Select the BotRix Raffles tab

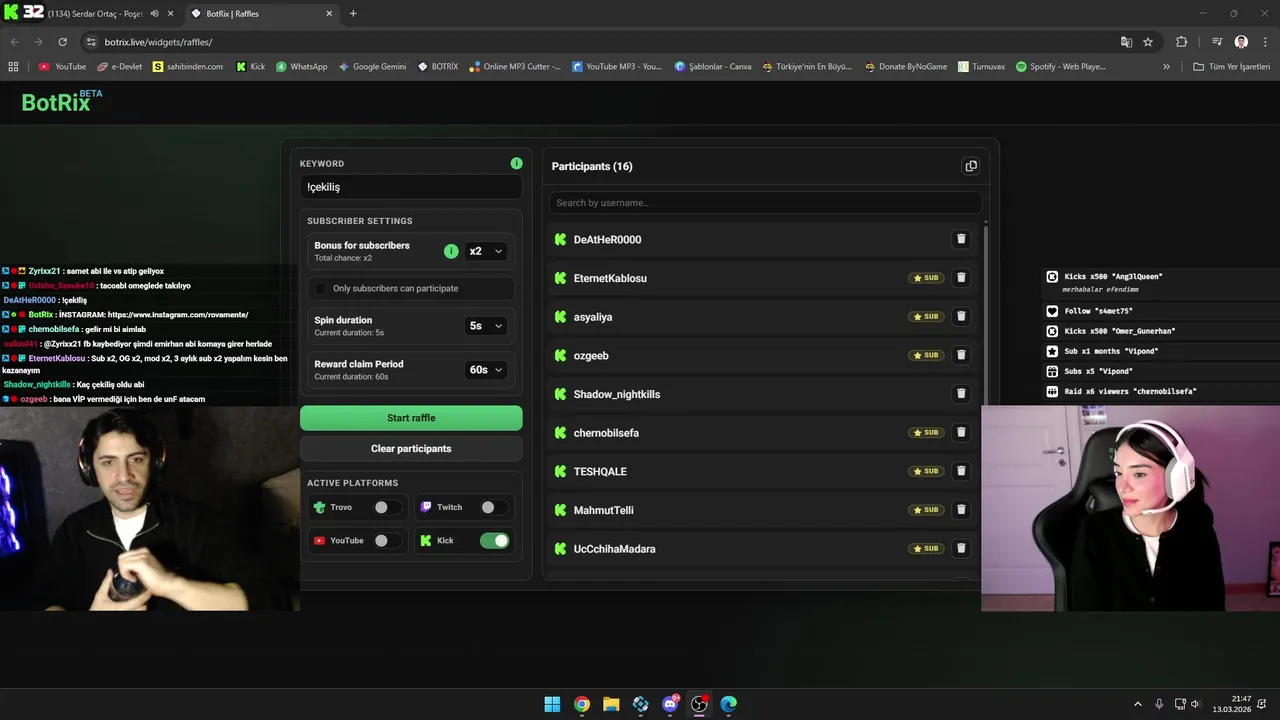click(x=263, y=13)
